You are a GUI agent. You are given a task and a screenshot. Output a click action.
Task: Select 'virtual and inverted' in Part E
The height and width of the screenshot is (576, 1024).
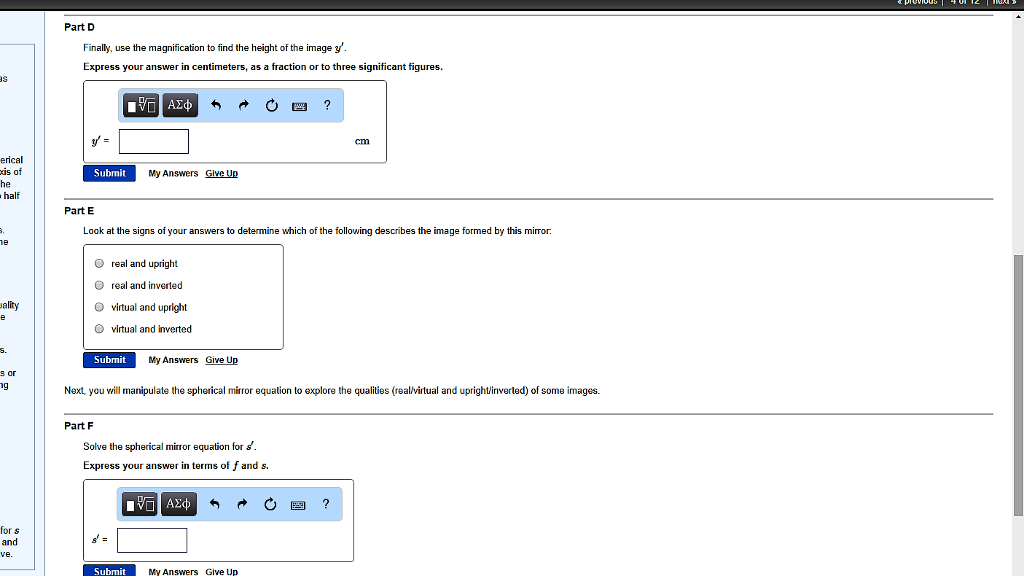click(x=99, y=329)
